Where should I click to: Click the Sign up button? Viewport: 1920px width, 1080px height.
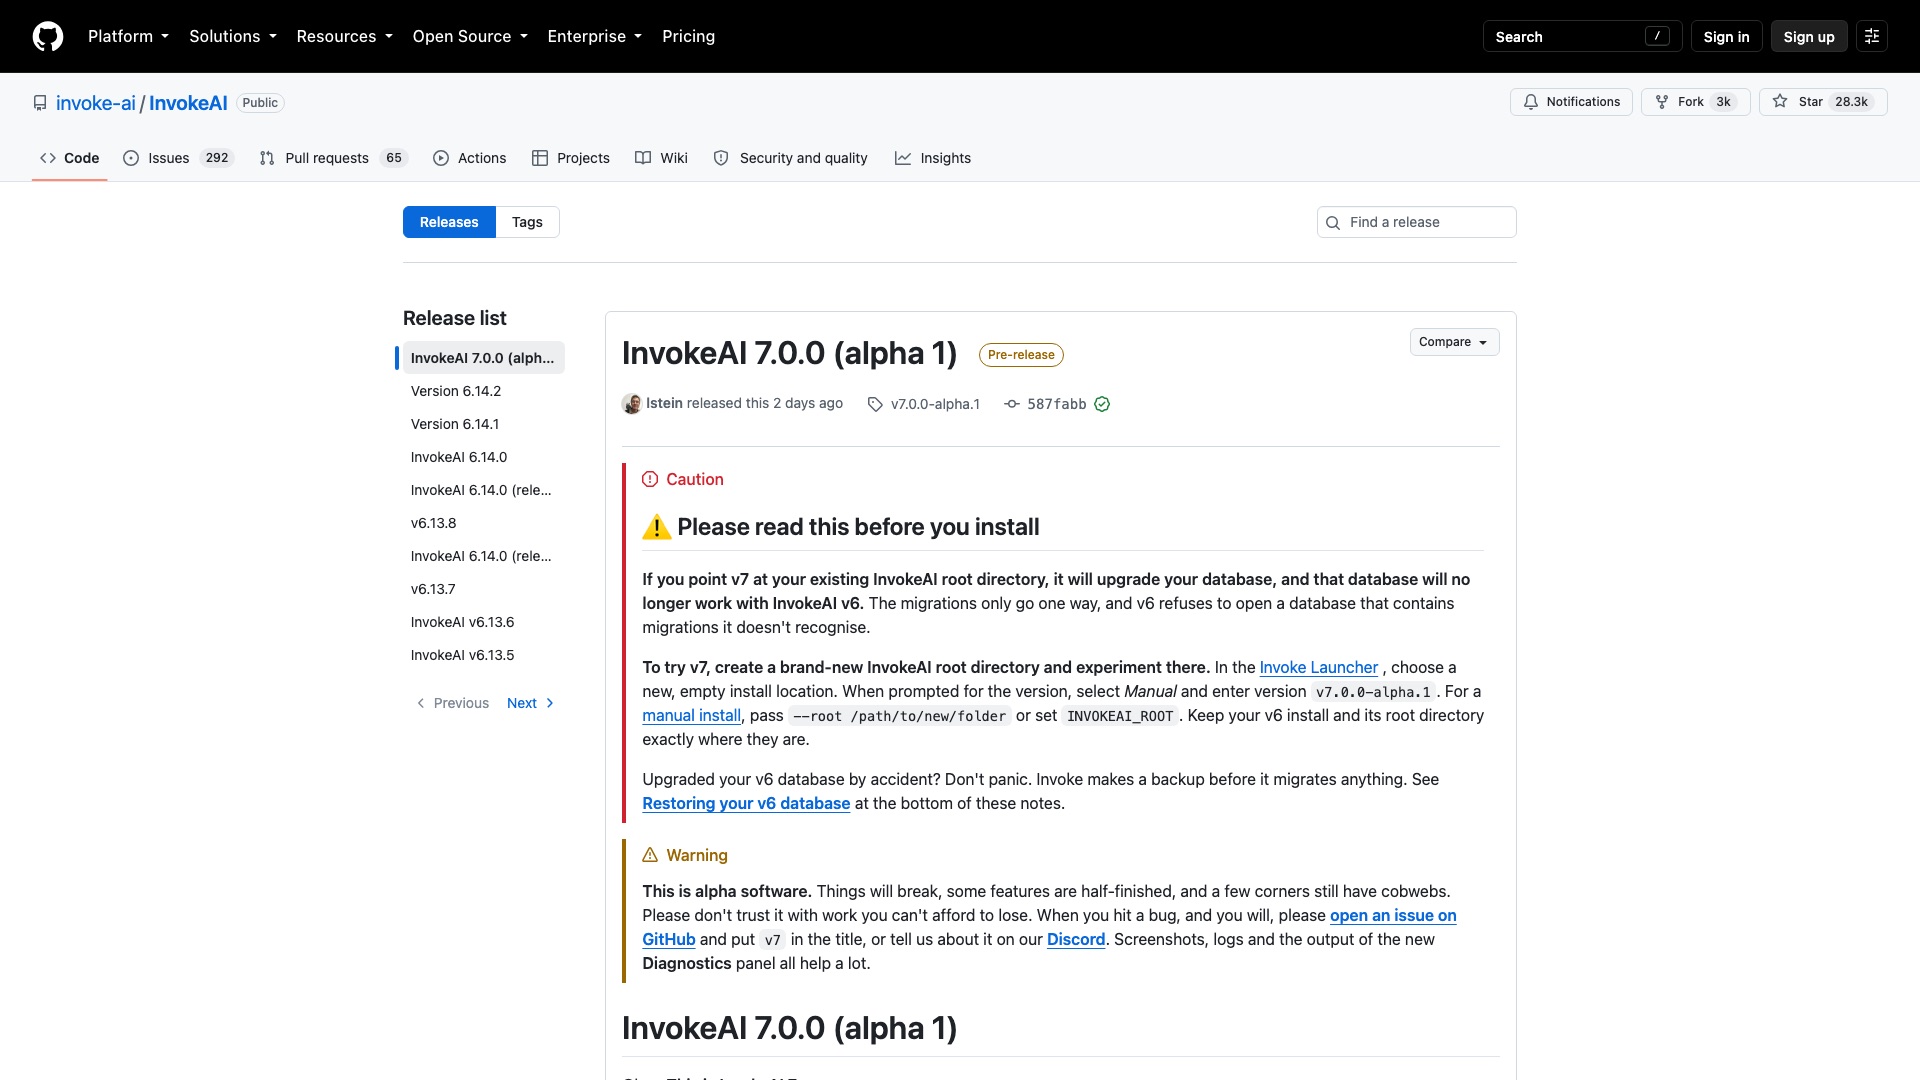pyautogui.click(x=1808, y=36)
